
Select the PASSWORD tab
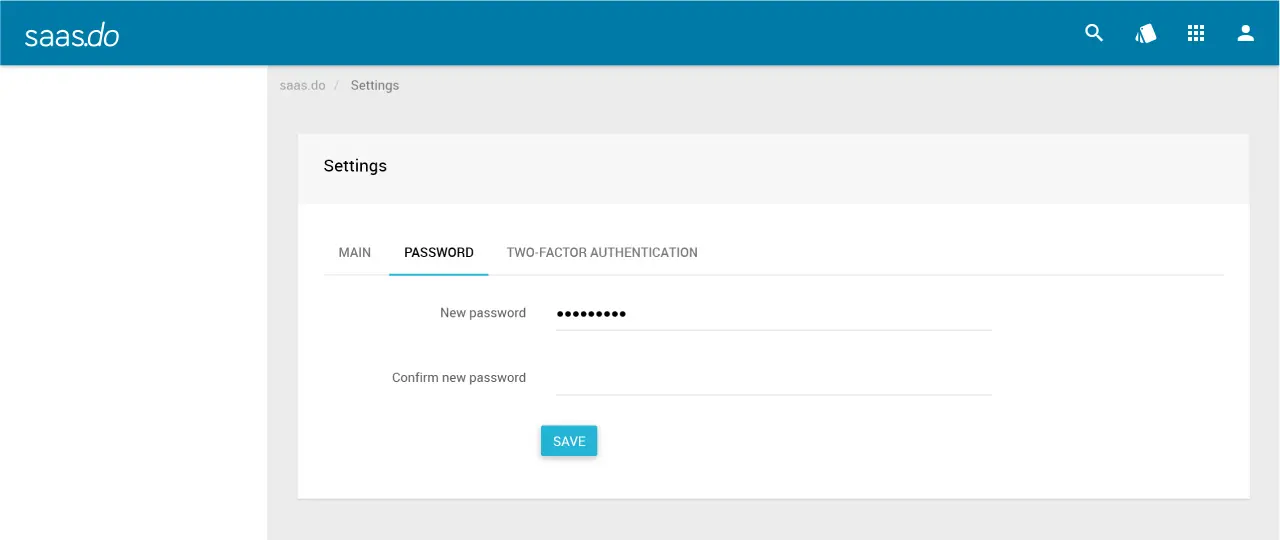[439, 252]
